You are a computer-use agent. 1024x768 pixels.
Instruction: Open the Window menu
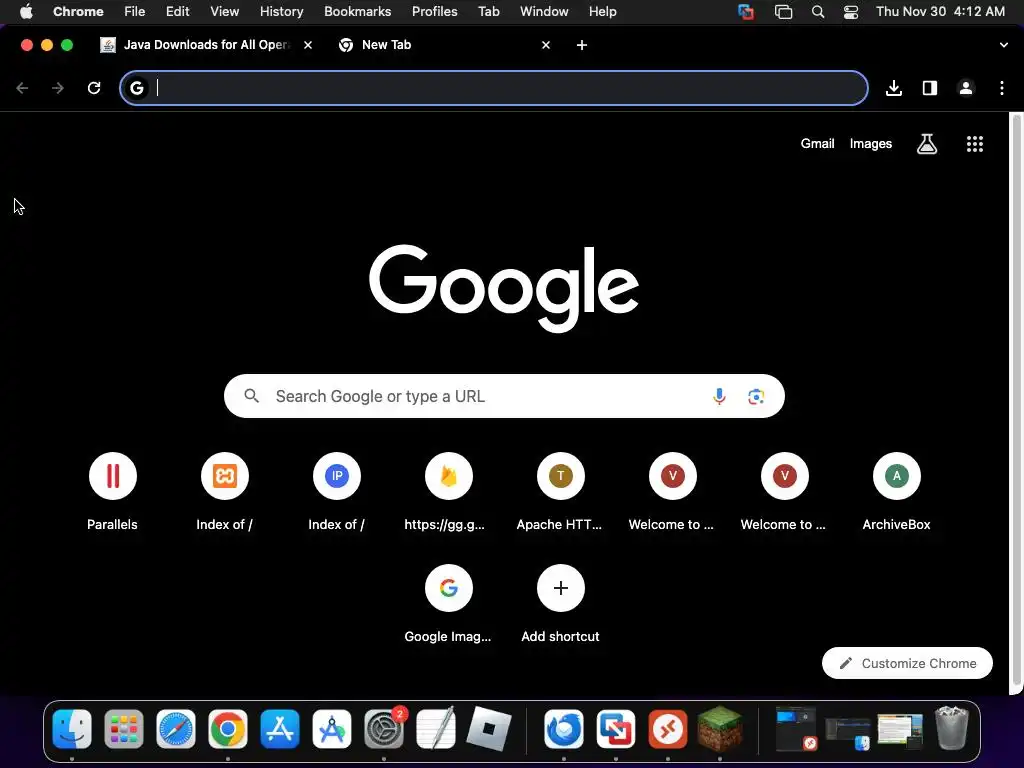click(x=544, y=12)
